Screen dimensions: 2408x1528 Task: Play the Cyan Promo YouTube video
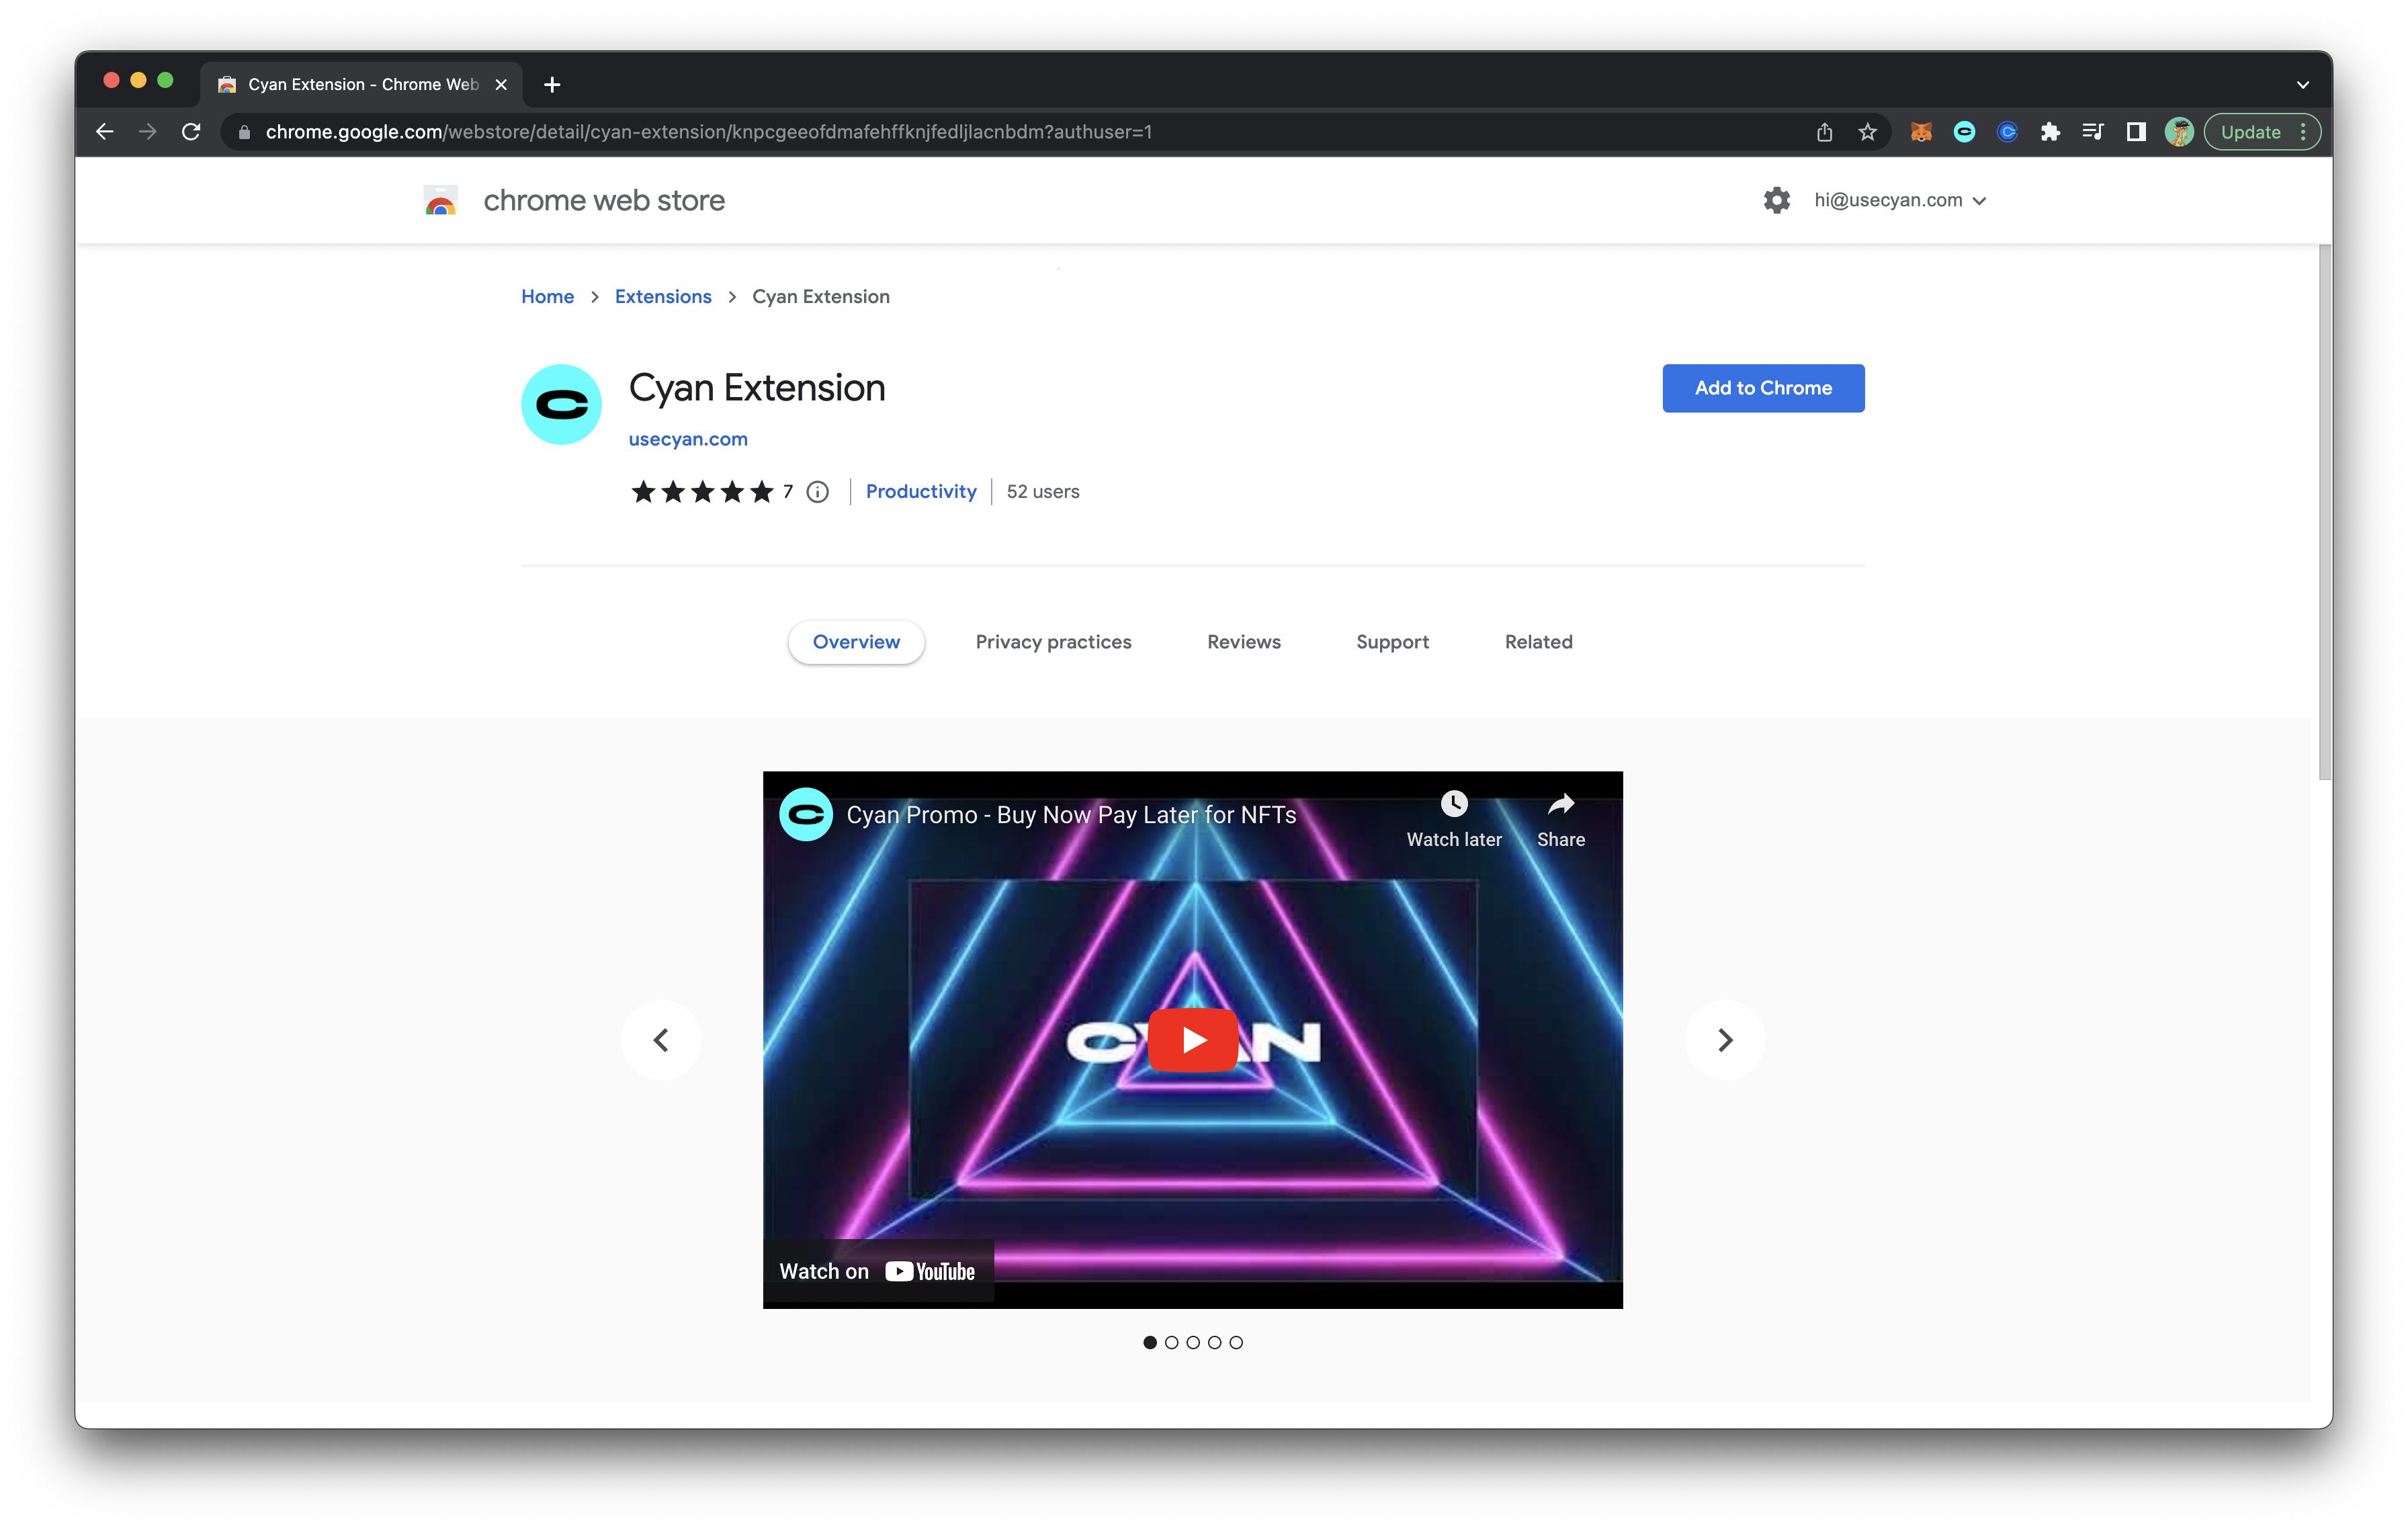1192,1040
